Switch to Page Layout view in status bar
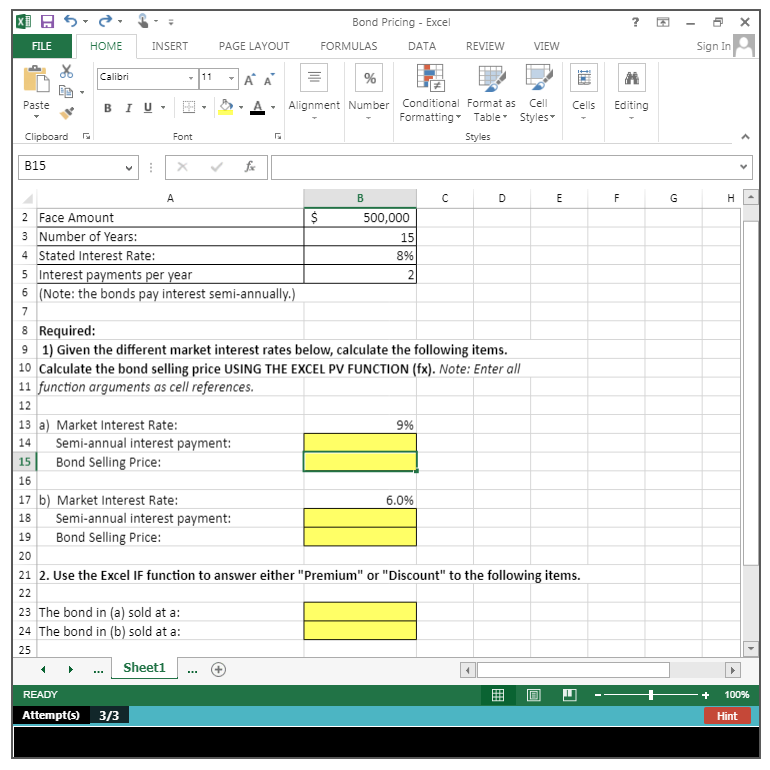The height and width of the screenshot is (770, 770). click(534, 695)
